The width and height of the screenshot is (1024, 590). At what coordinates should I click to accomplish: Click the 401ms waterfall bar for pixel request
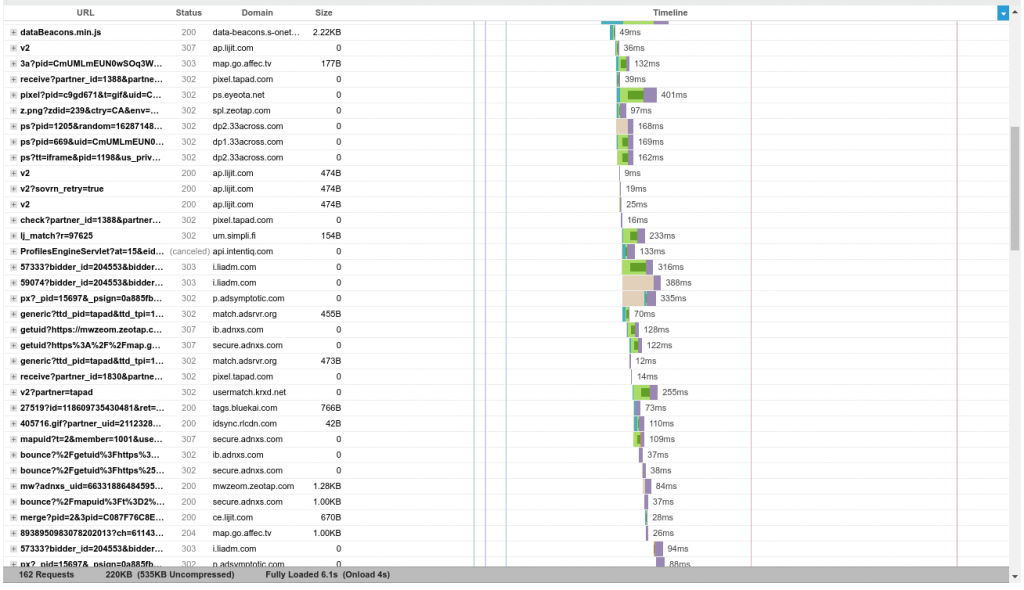point(637,95)
